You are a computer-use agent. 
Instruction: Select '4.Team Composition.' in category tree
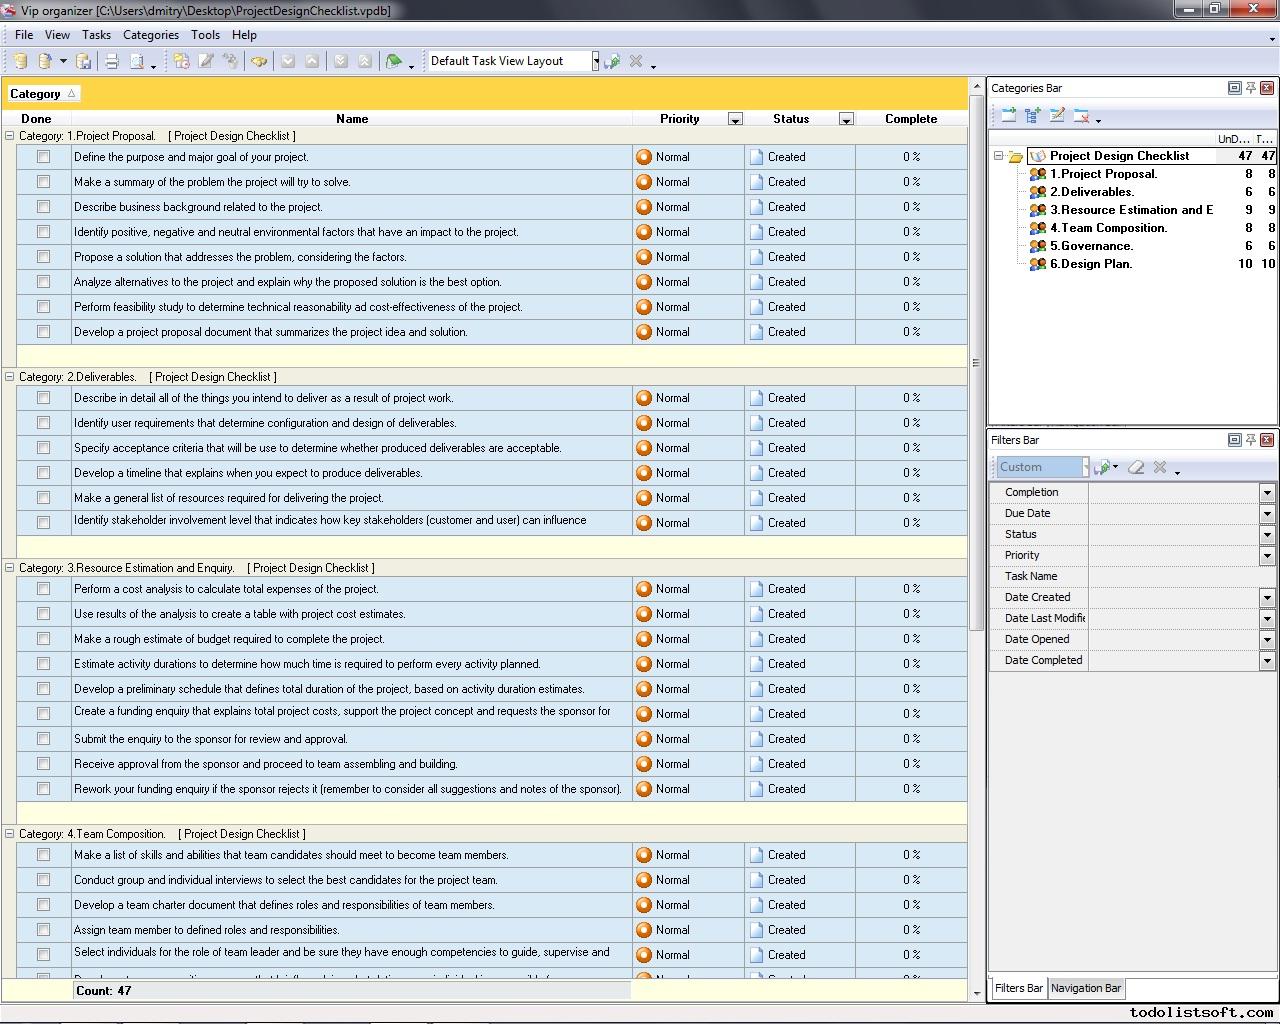click(1108, 228)
